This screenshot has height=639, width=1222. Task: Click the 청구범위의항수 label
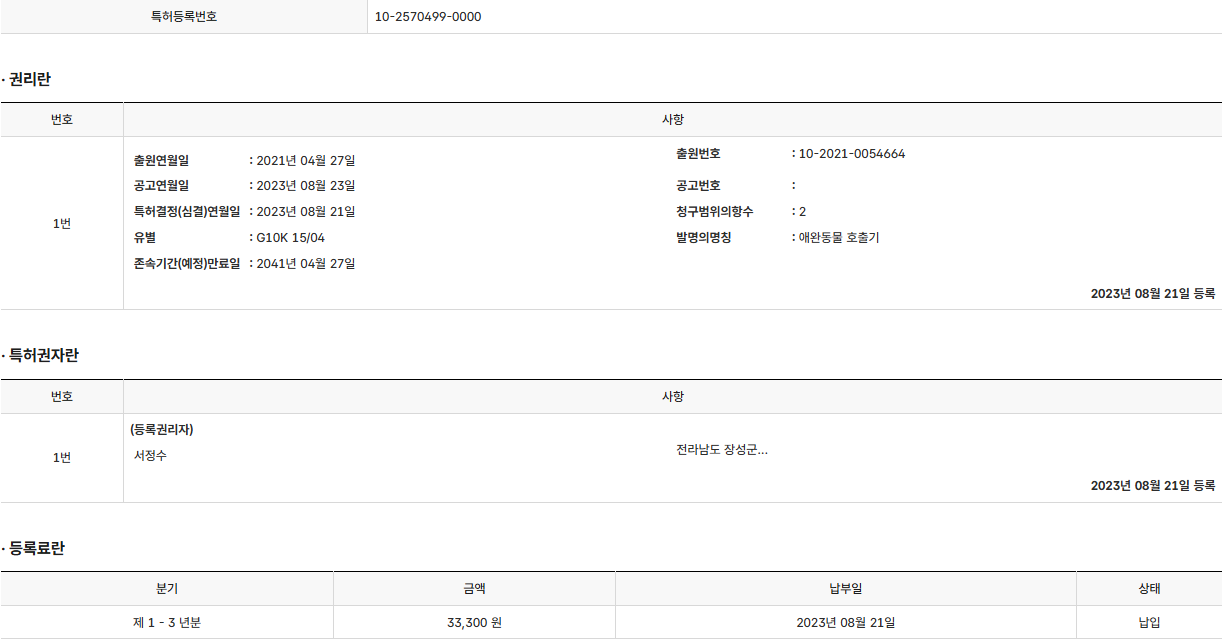pos(714,212)
